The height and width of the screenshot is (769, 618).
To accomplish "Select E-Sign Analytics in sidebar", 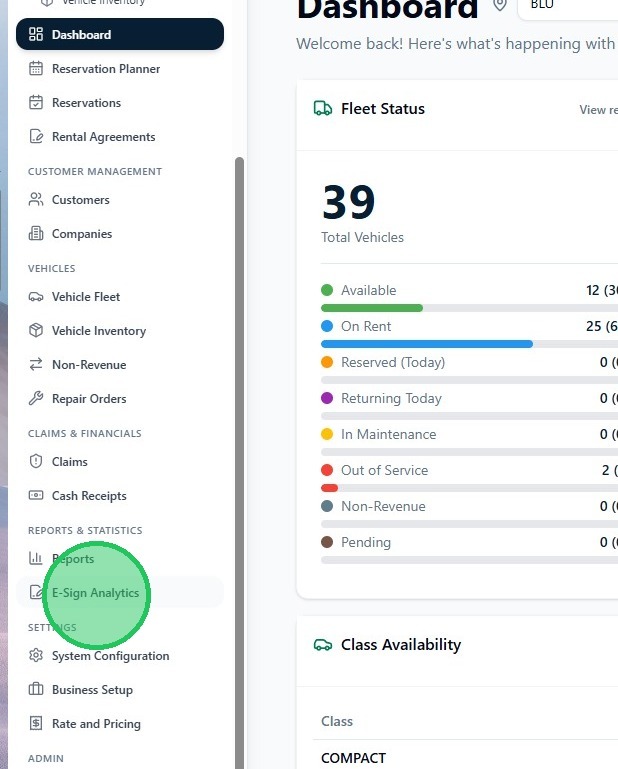I will (x=120, y=592).
